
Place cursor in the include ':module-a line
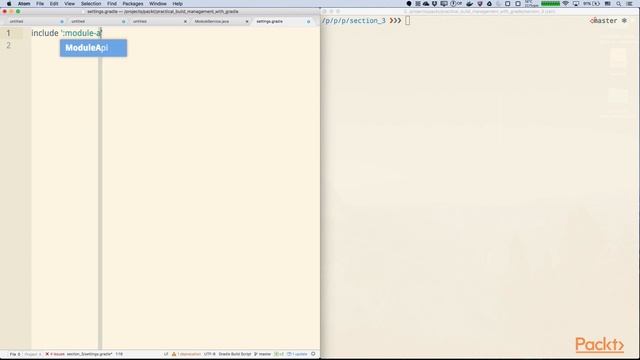point(67,33)
